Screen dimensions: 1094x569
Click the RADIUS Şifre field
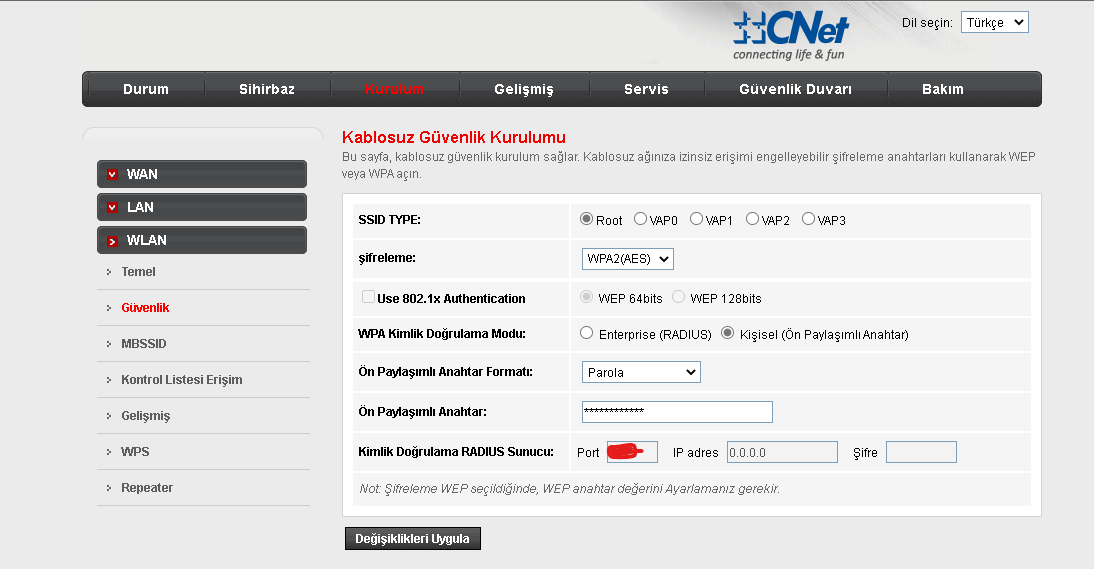click(x=921, y=452)
